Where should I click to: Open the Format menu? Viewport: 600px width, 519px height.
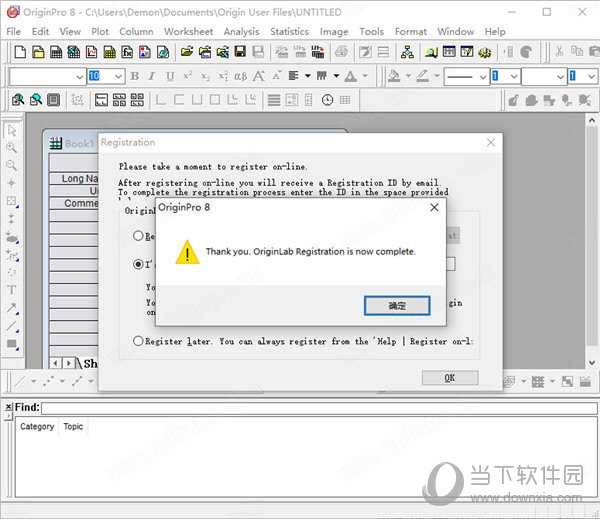411,31
